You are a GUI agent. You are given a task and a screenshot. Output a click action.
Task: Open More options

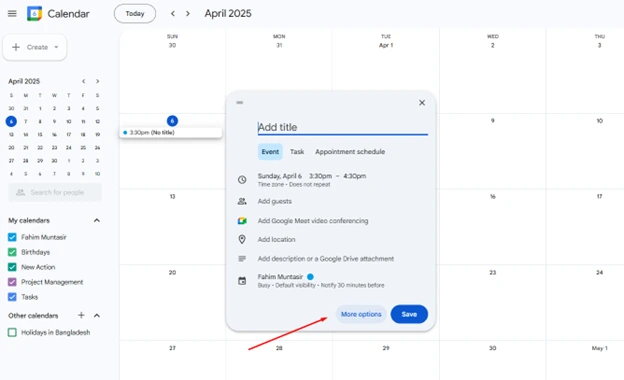click(361, 314)
